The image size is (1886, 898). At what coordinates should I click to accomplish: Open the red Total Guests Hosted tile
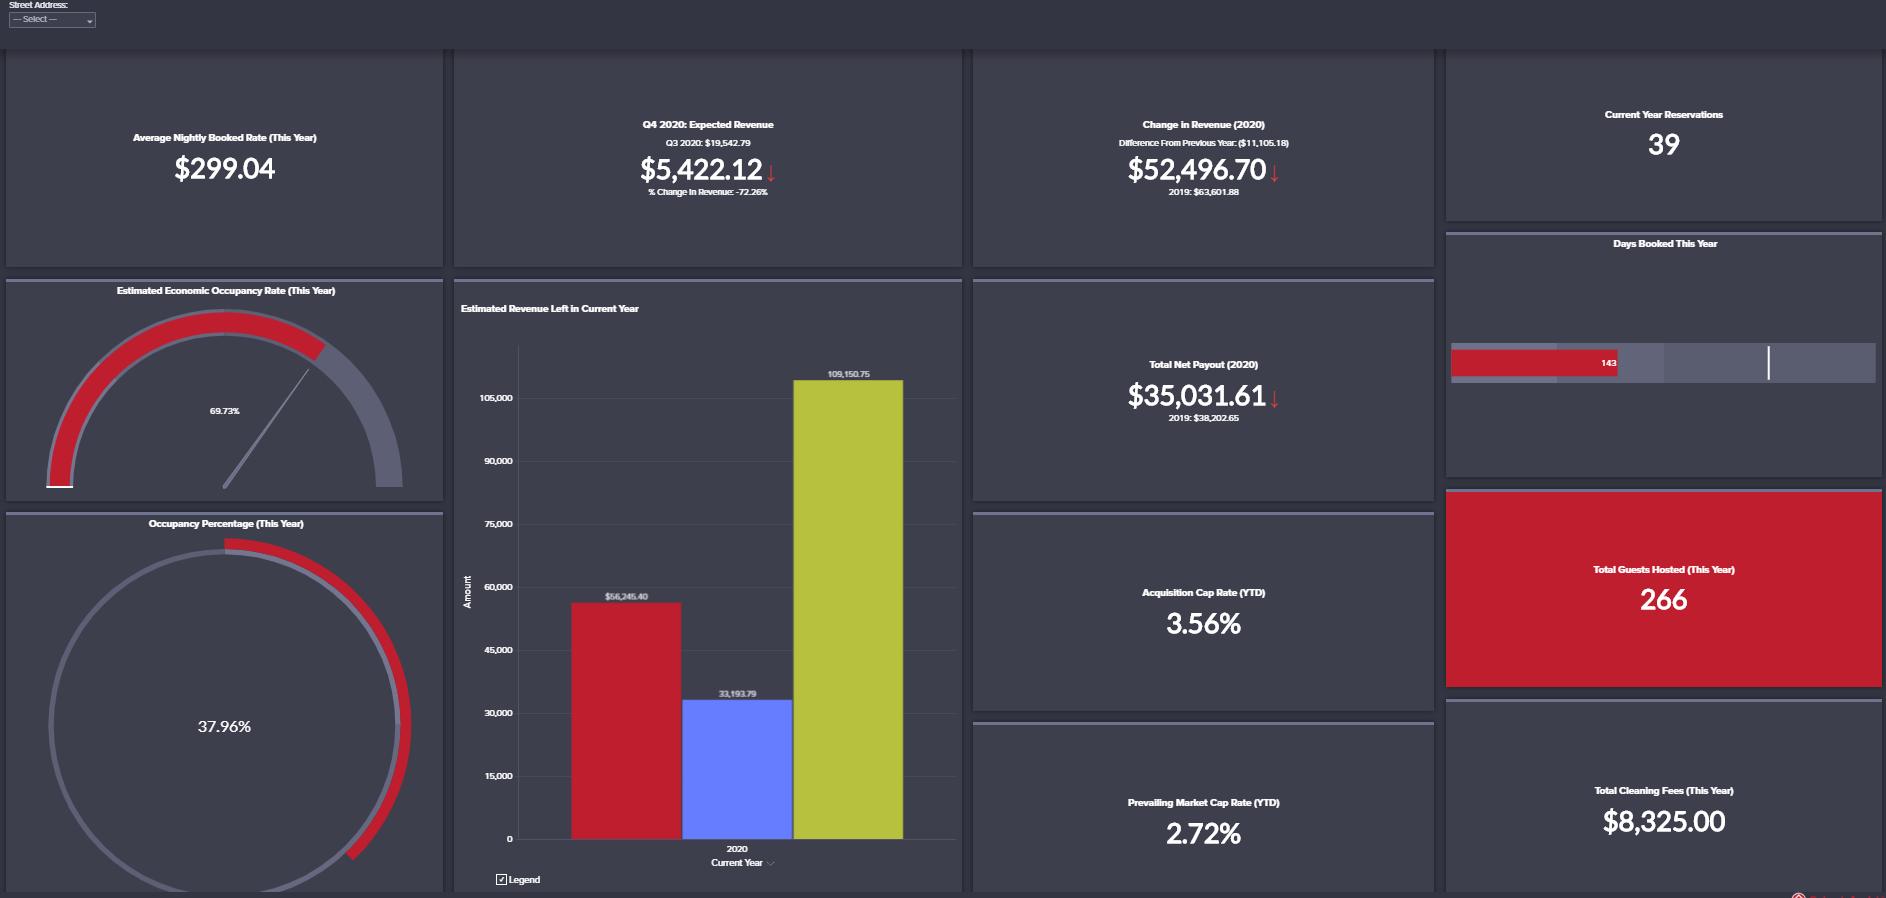click(1664, 589)
